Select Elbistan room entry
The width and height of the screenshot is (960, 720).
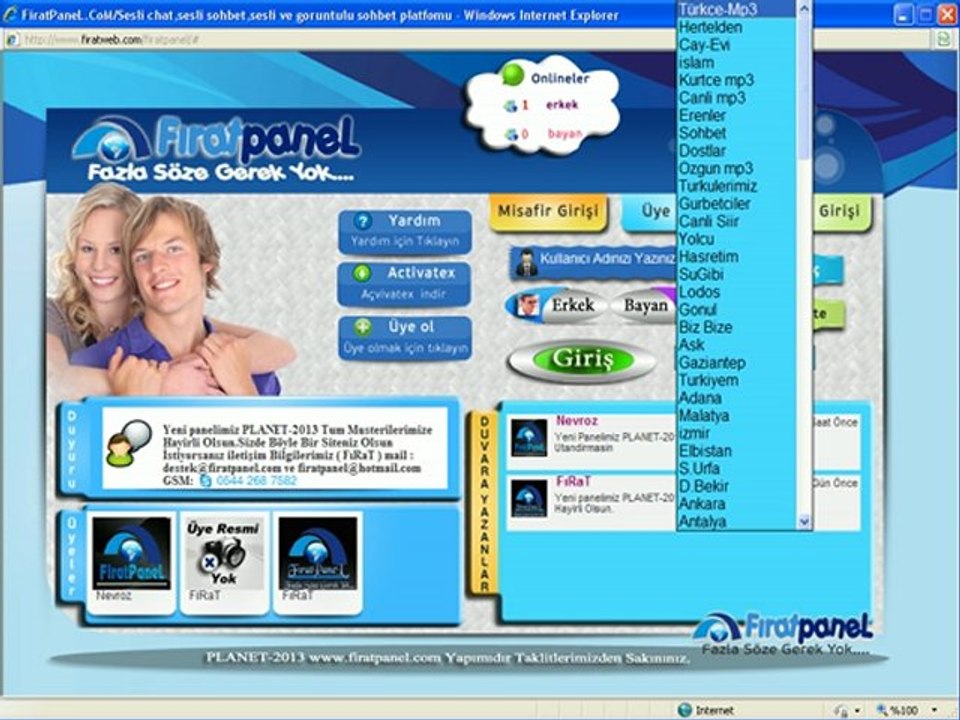tap(736, 451)
